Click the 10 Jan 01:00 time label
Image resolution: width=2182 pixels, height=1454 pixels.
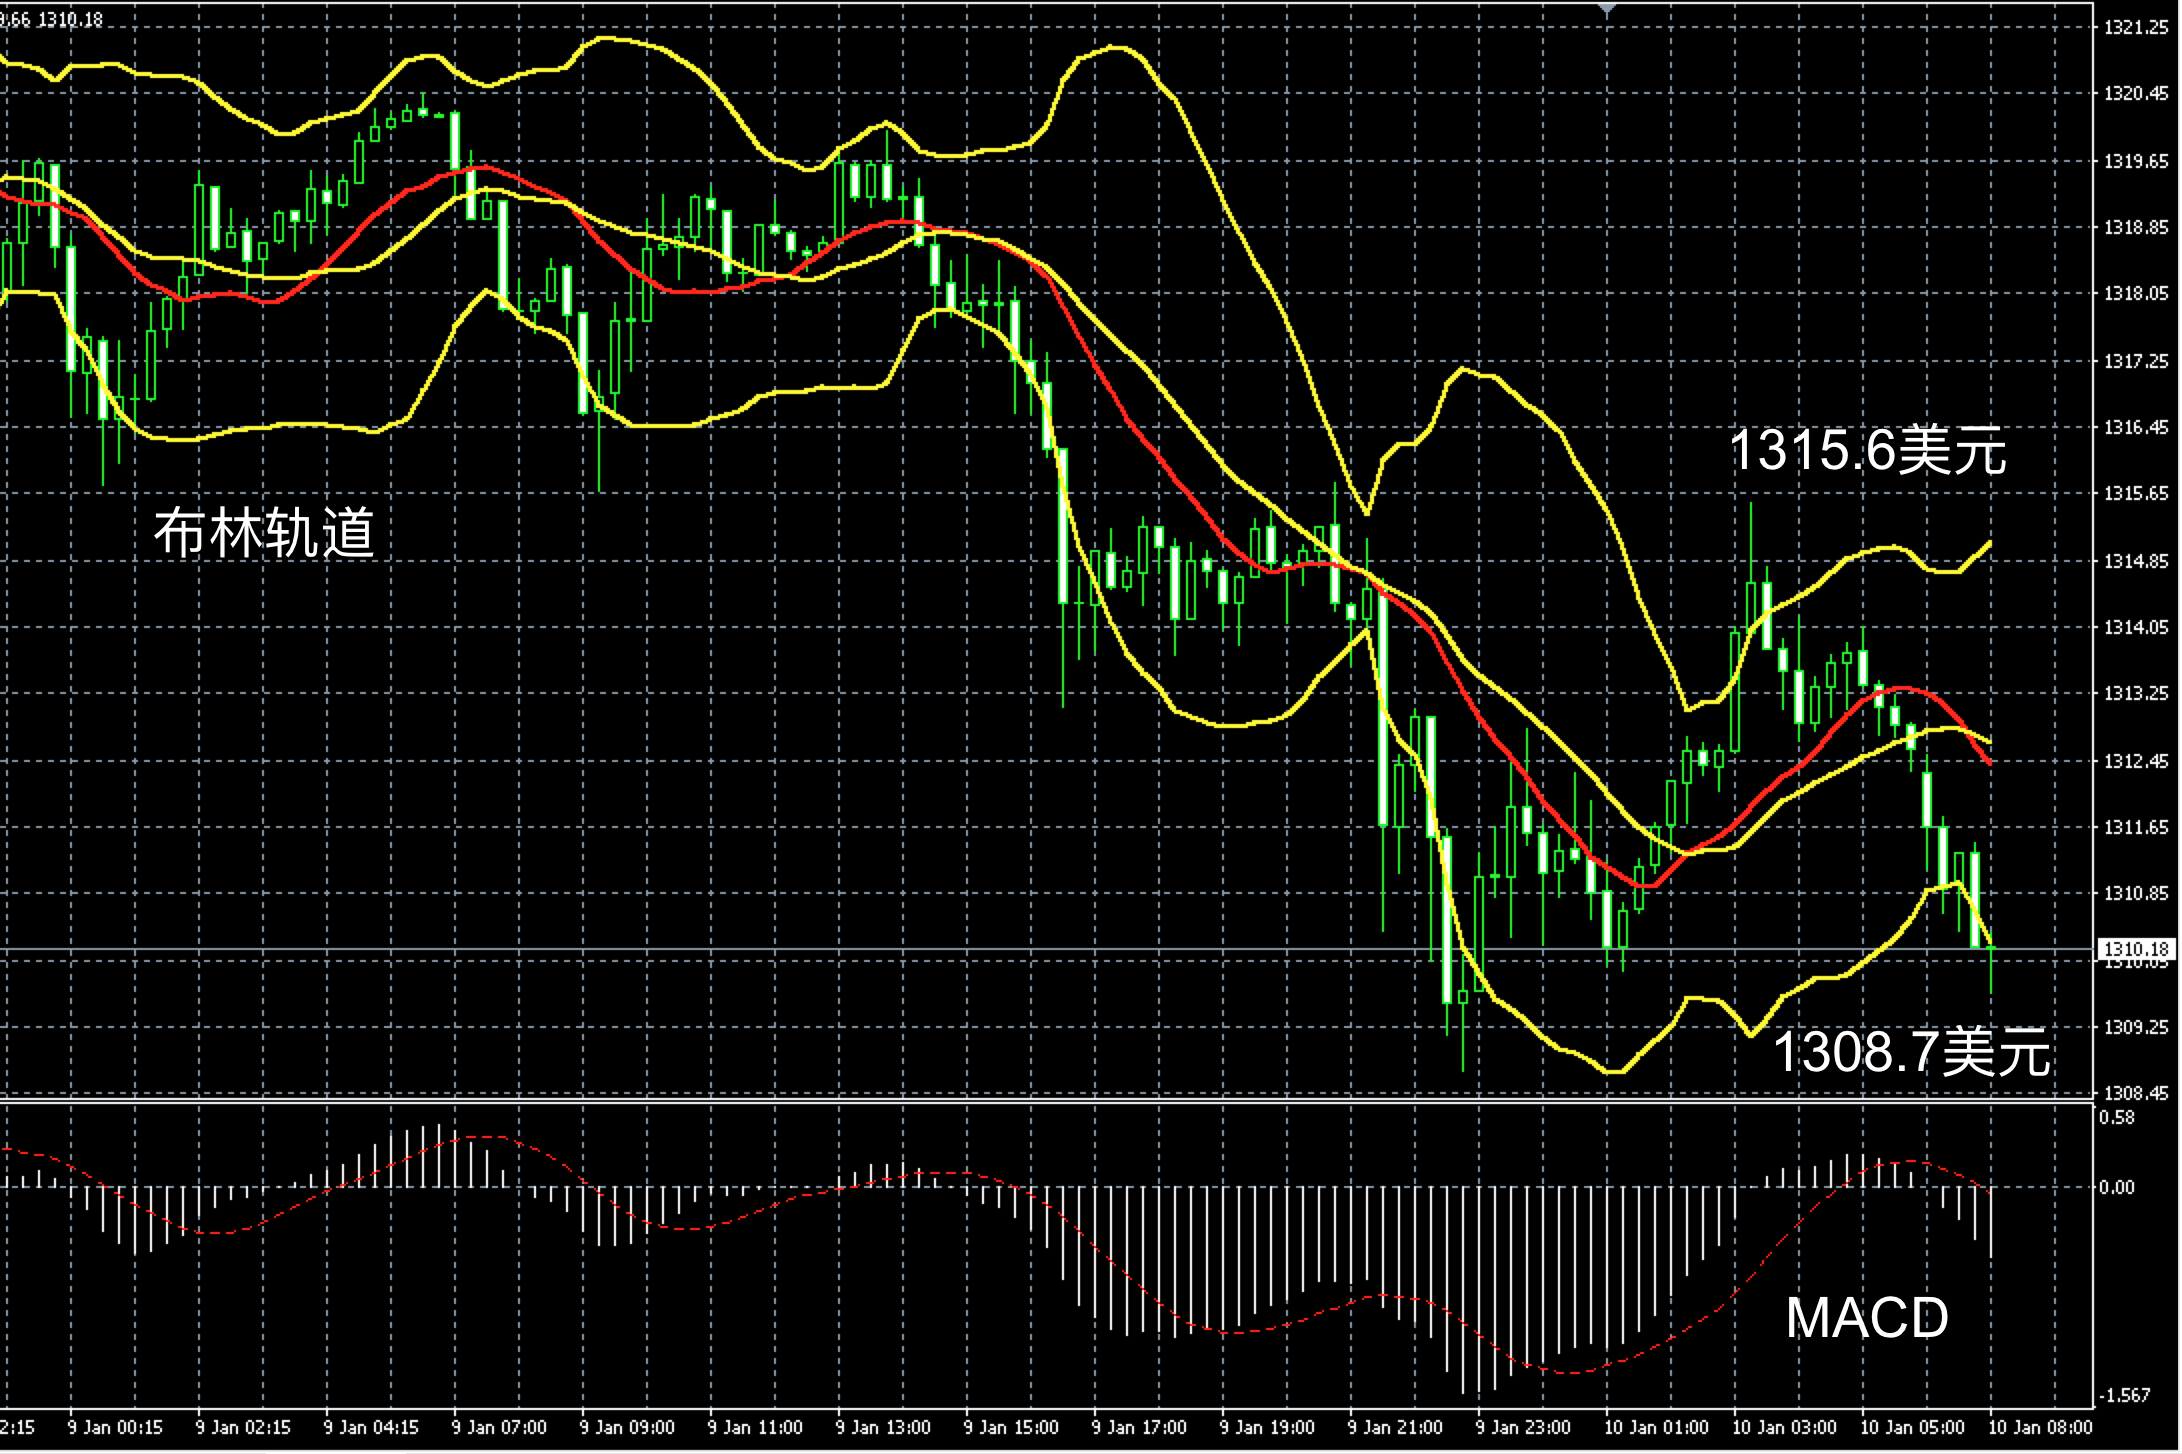click(x=1656, y=1427)
